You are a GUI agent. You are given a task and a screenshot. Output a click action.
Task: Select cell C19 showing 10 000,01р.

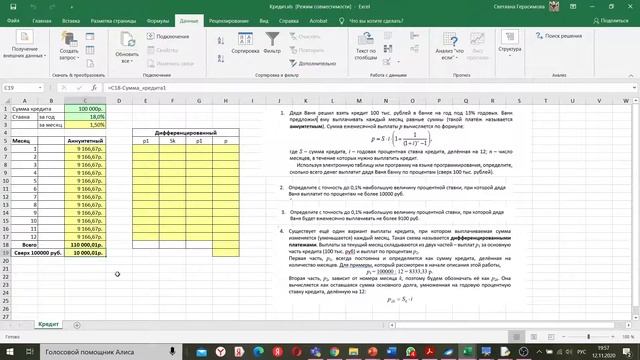[85, 253]
